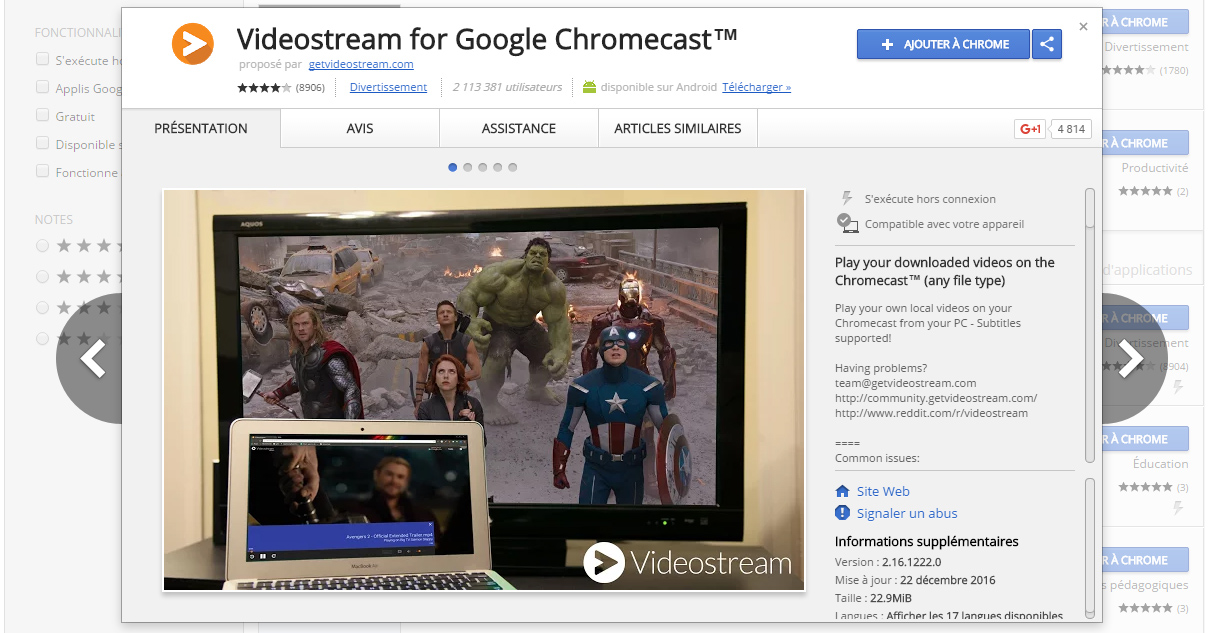Open the Site Web link
Image resolution: width=1210 pixels, height=633 pixels.
883,491
